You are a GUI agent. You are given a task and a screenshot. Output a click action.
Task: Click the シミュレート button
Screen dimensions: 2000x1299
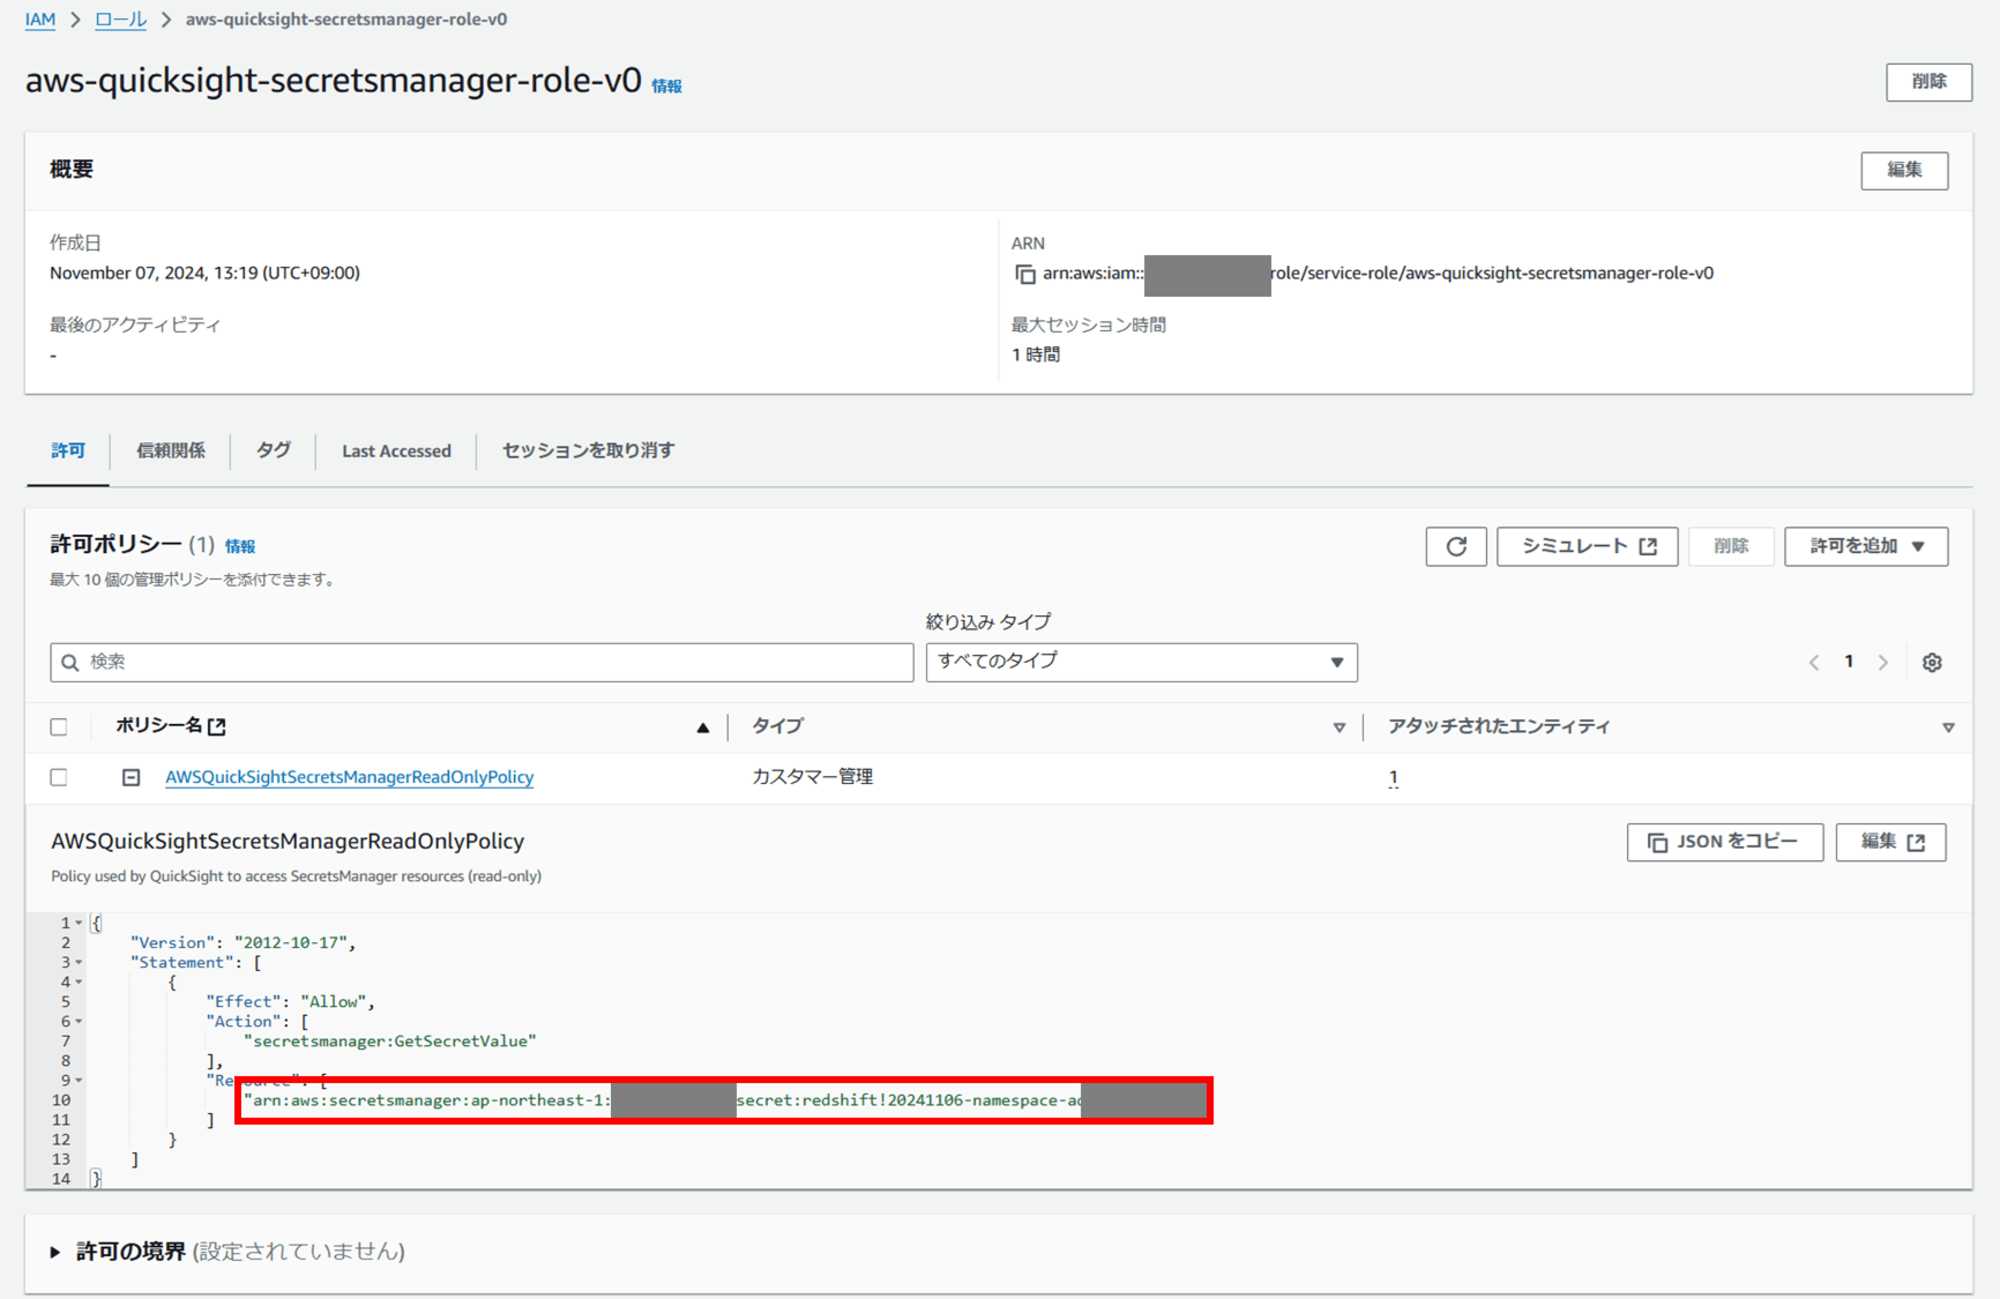(1587, 546)
